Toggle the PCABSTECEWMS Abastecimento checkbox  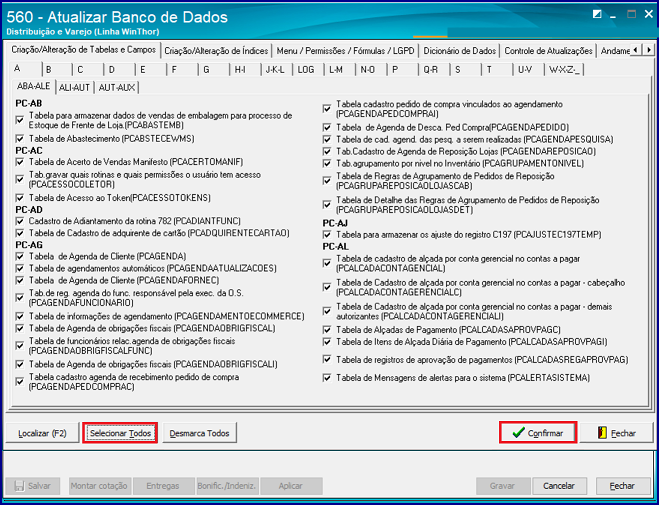[19, 138]
